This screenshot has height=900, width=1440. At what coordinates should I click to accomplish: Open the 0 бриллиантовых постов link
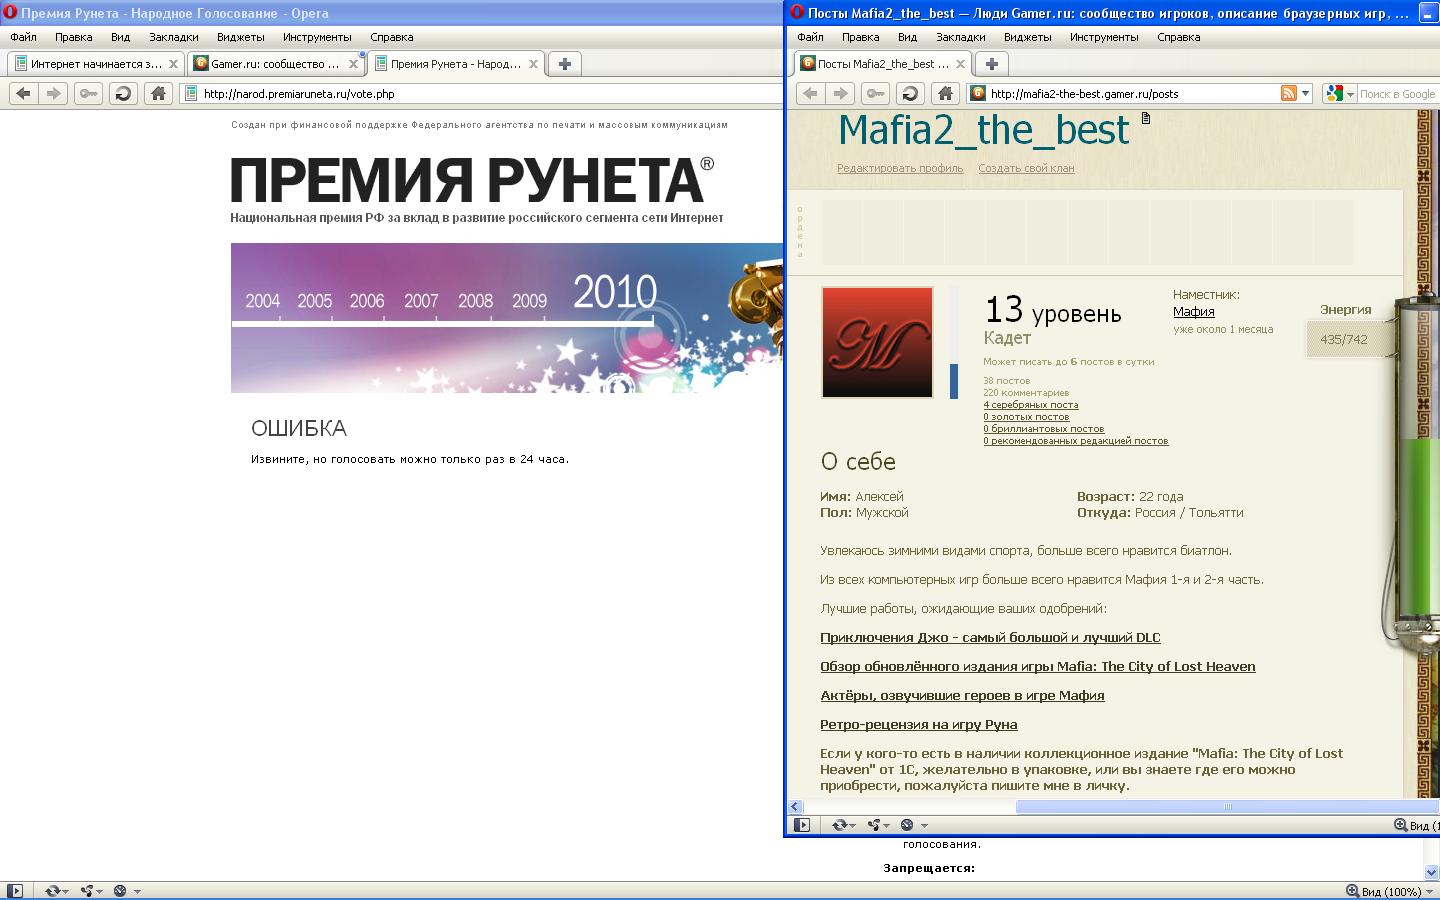(x=1044, y=429)
